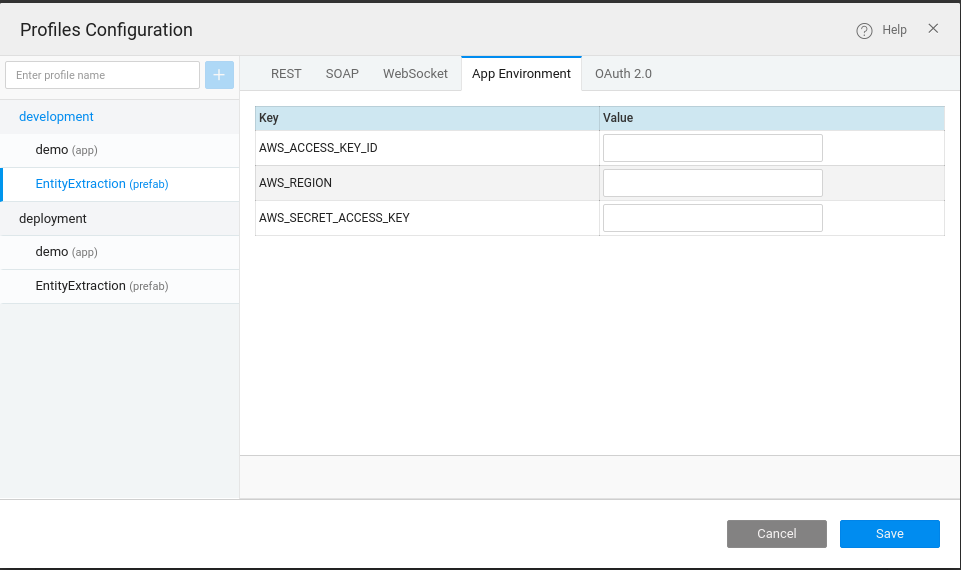
Task: Select the App Environment tab
Action: (521, 74)
